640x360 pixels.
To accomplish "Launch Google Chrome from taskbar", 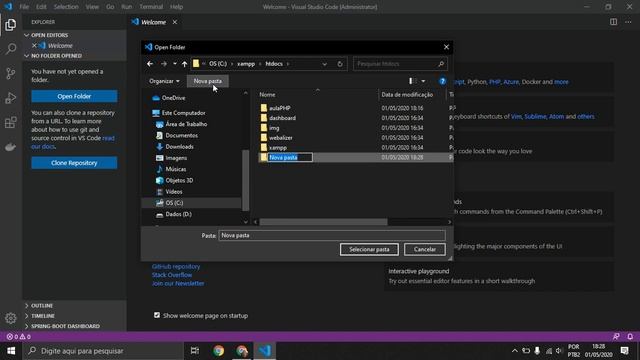I will (219, 351).
